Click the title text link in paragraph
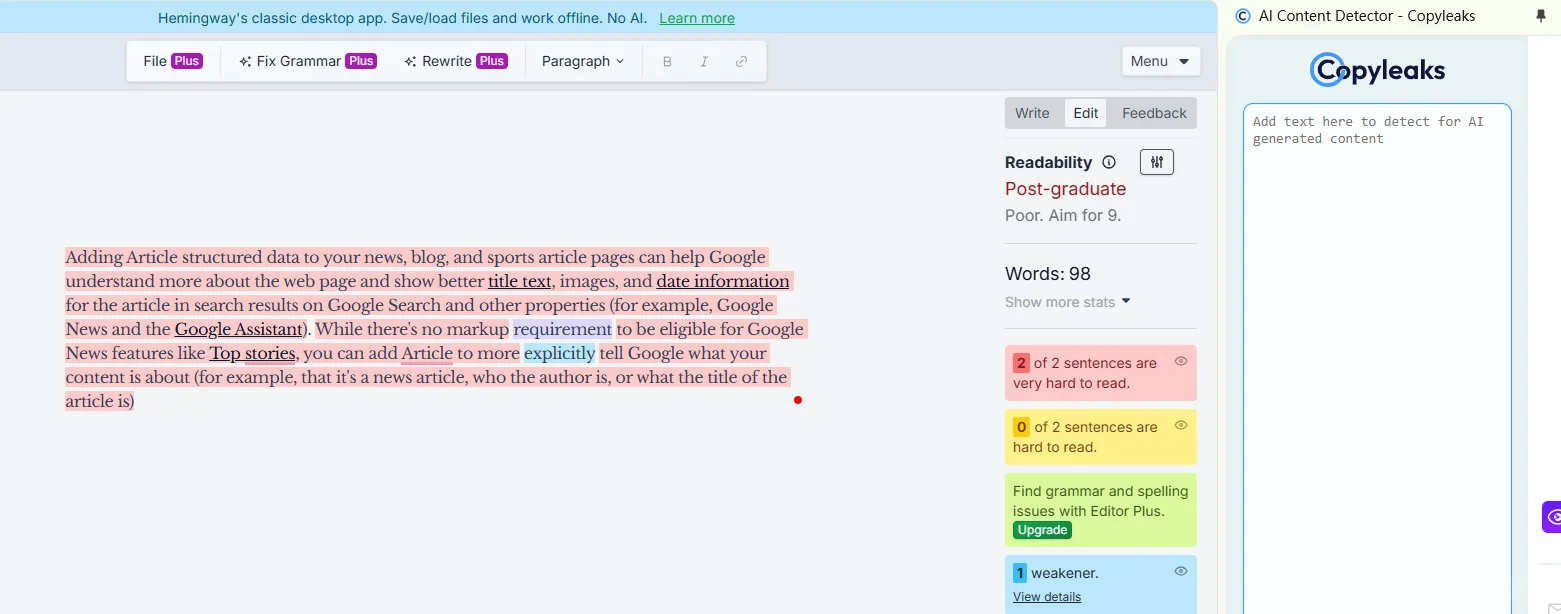Screen dimensions: 1561x614 click(x=520, y=281)
